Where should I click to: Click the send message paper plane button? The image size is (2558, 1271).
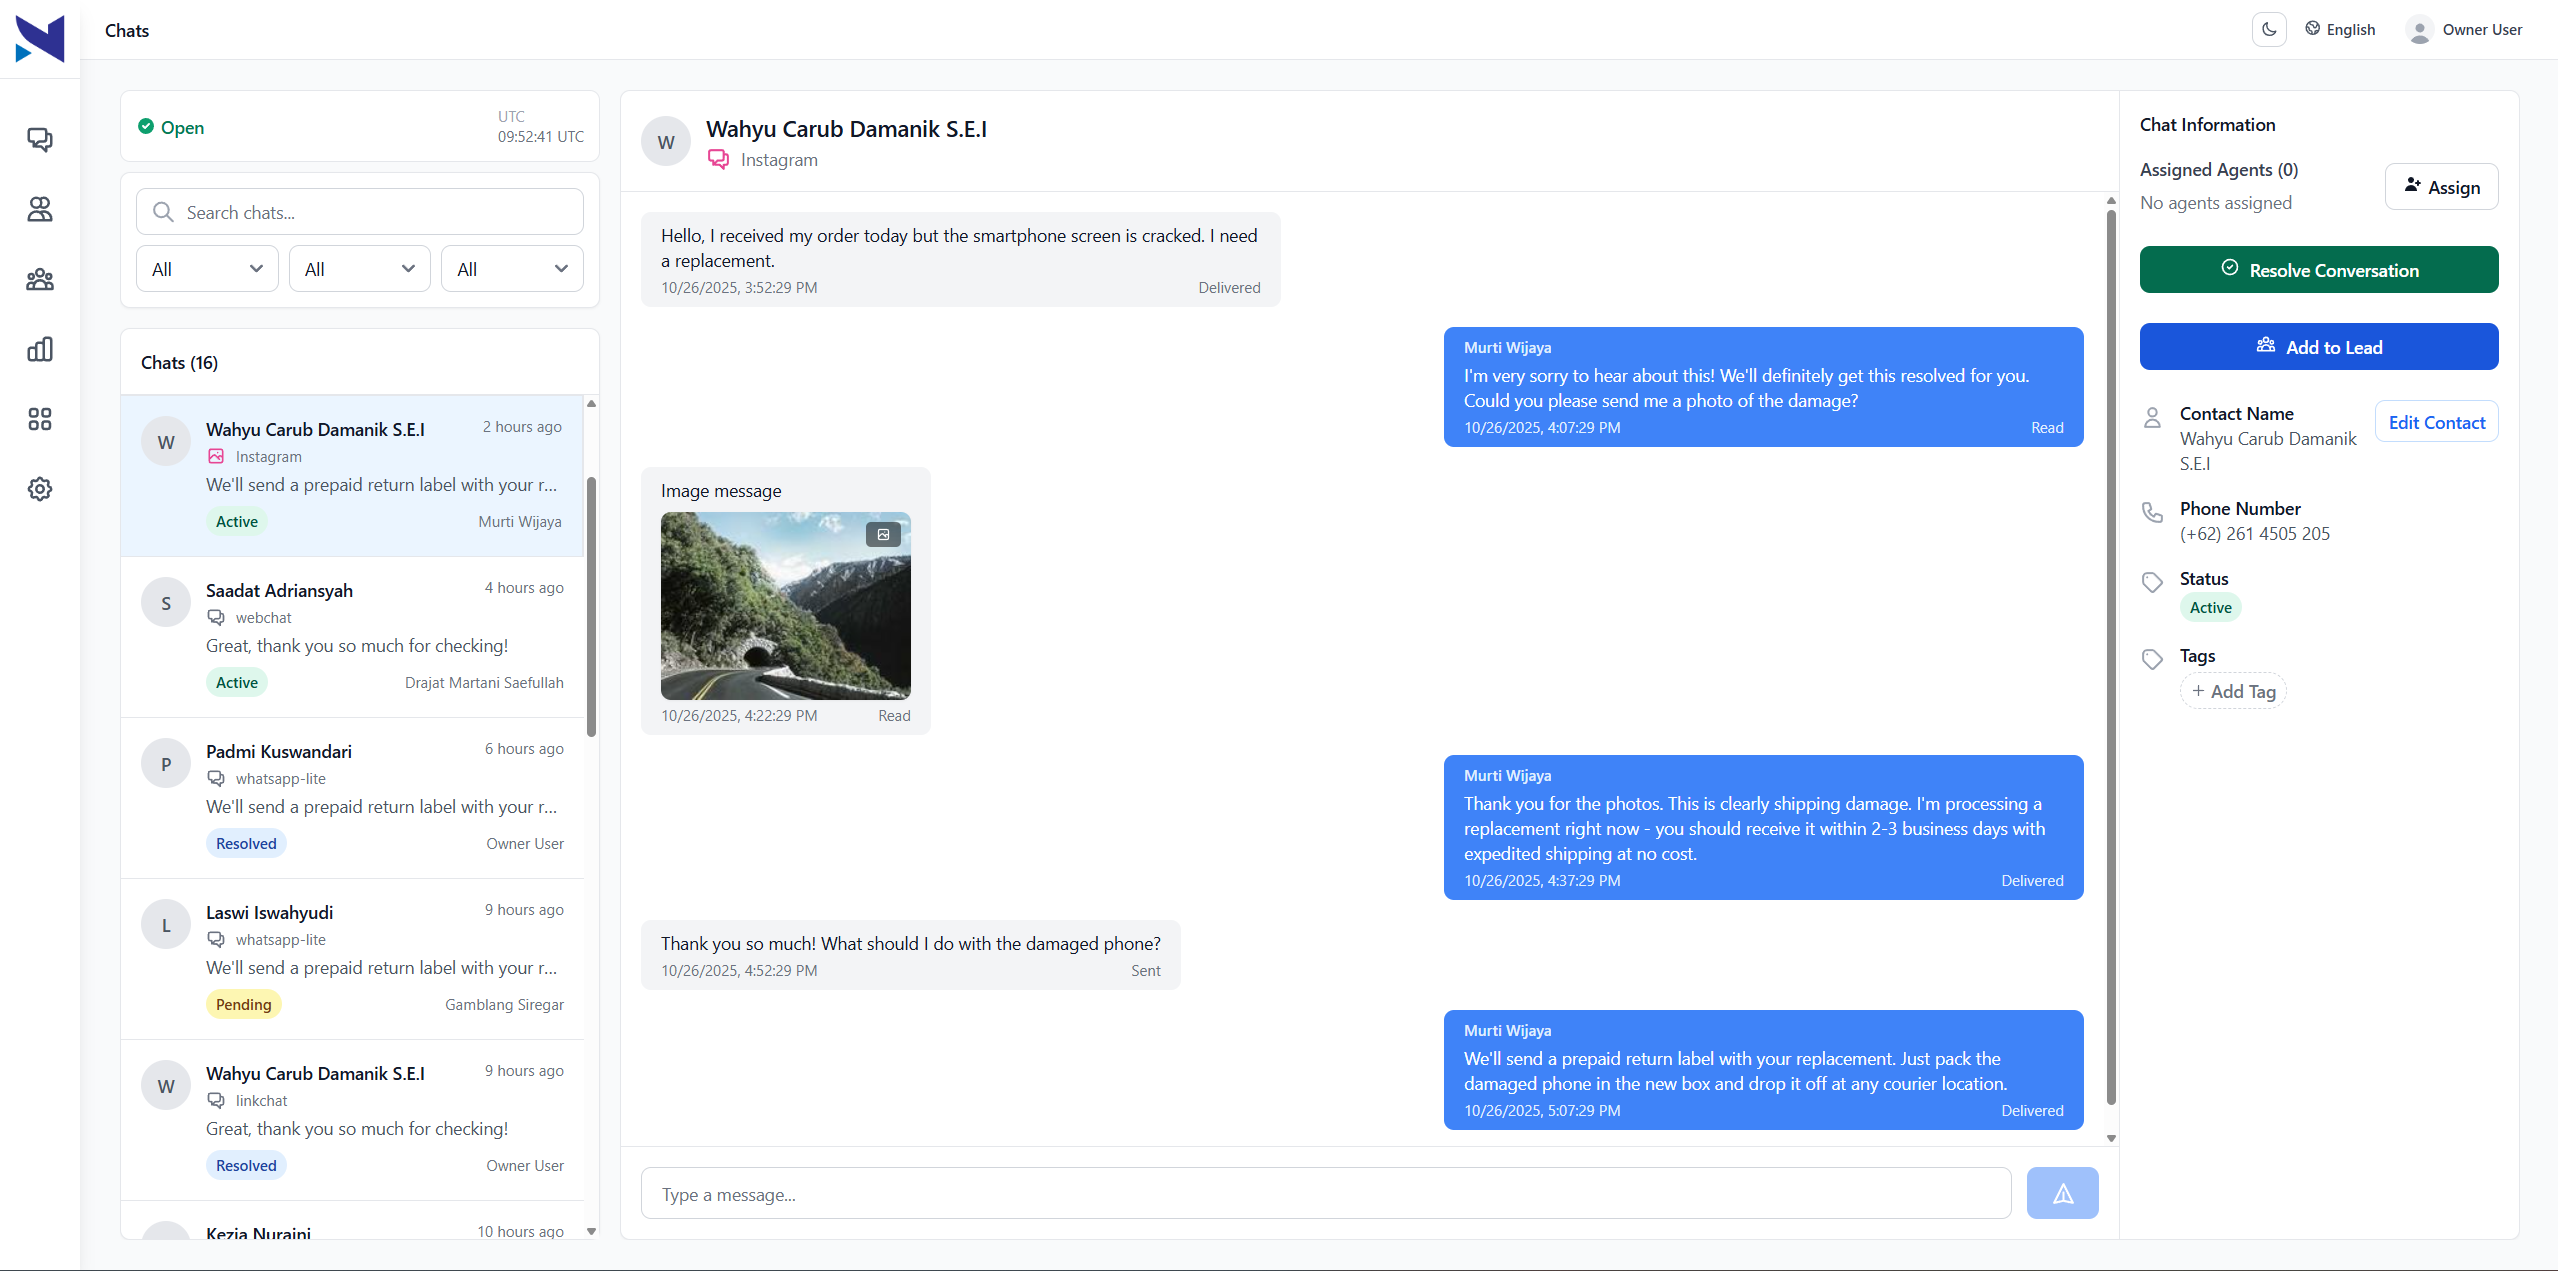click(x=2062, y=1193)
